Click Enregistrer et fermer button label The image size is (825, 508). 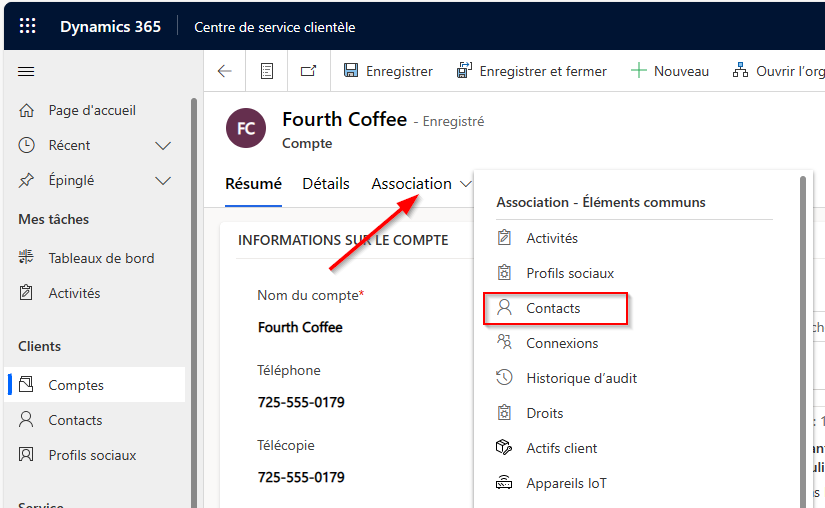543,71
